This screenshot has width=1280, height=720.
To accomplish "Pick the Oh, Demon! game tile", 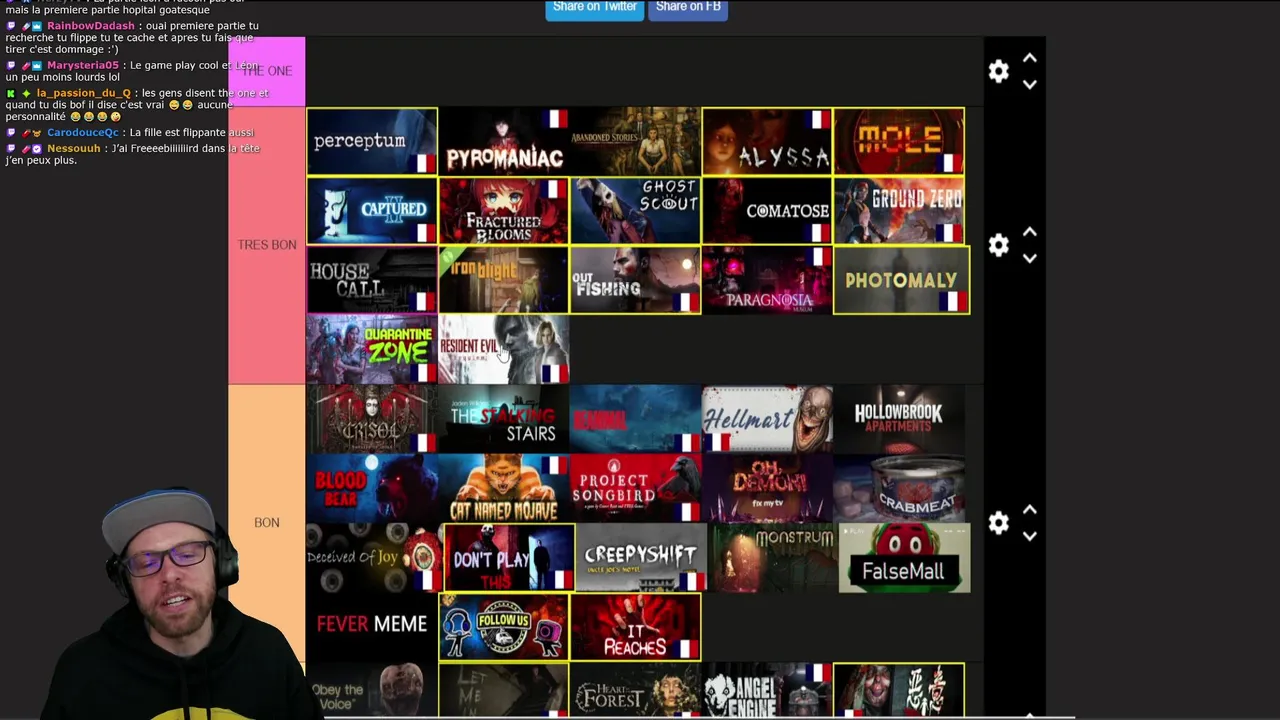I will pyautogui.click(x=767, y=489).
